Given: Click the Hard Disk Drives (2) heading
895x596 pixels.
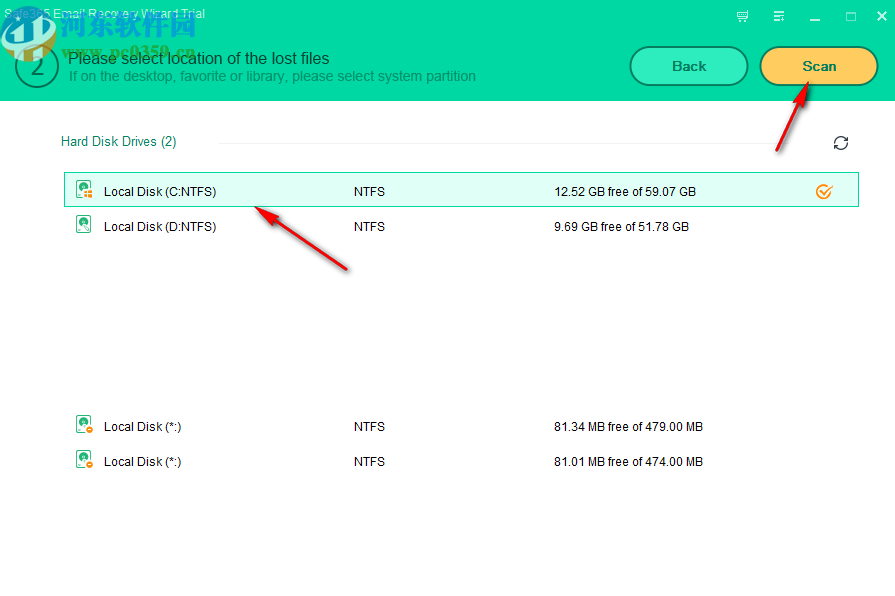Looking at the screenshot, I should coord(119,141).
